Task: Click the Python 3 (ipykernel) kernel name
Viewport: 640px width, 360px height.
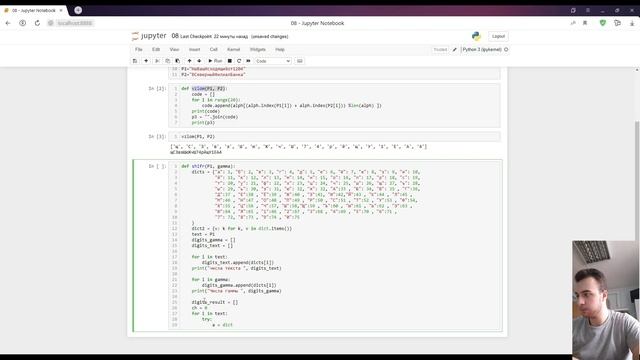Action: click(x=482, y=49)
